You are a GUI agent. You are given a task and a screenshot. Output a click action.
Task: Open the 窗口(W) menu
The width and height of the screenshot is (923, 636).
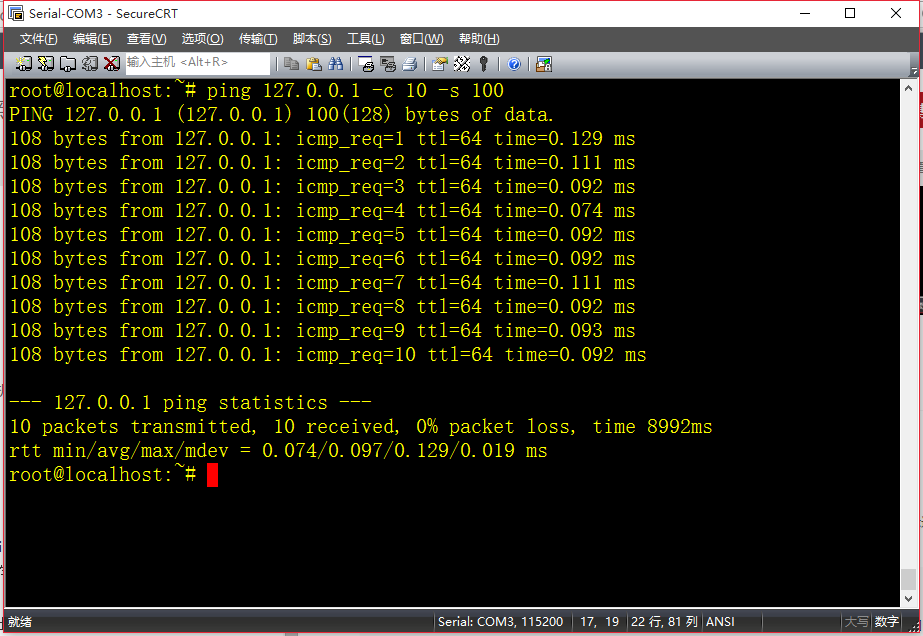421,39
